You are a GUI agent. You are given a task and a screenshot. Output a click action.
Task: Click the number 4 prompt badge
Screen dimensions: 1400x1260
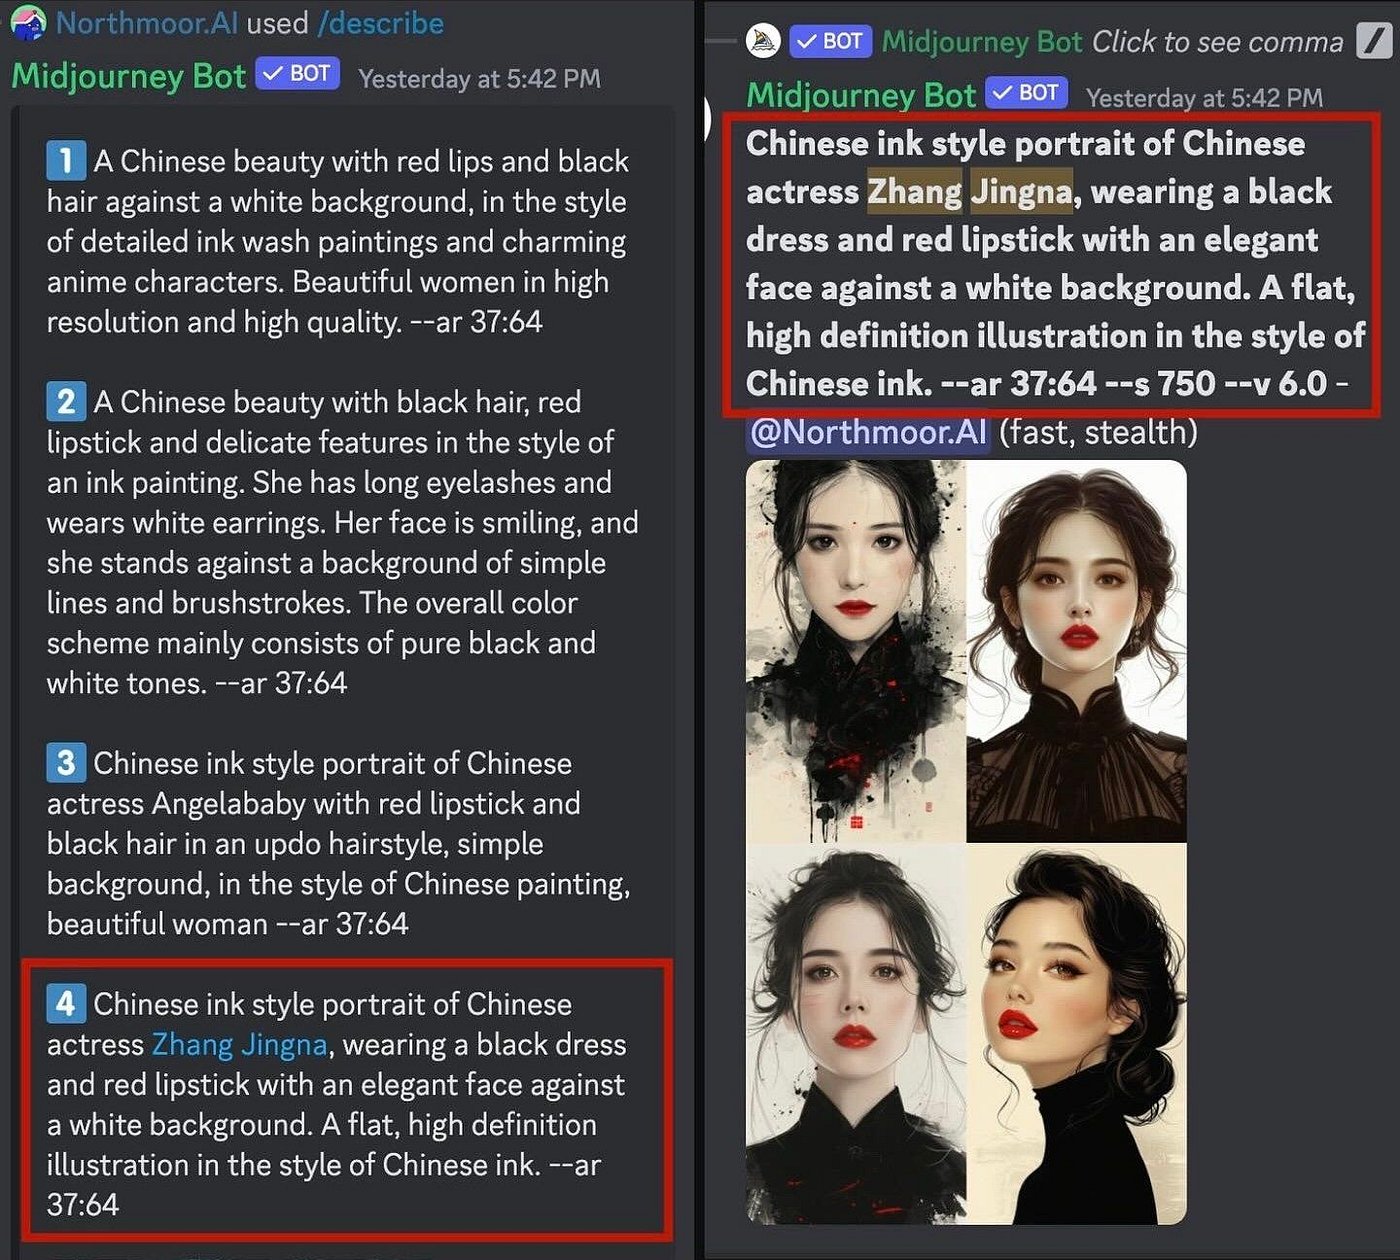click(x=65, y=1004)
